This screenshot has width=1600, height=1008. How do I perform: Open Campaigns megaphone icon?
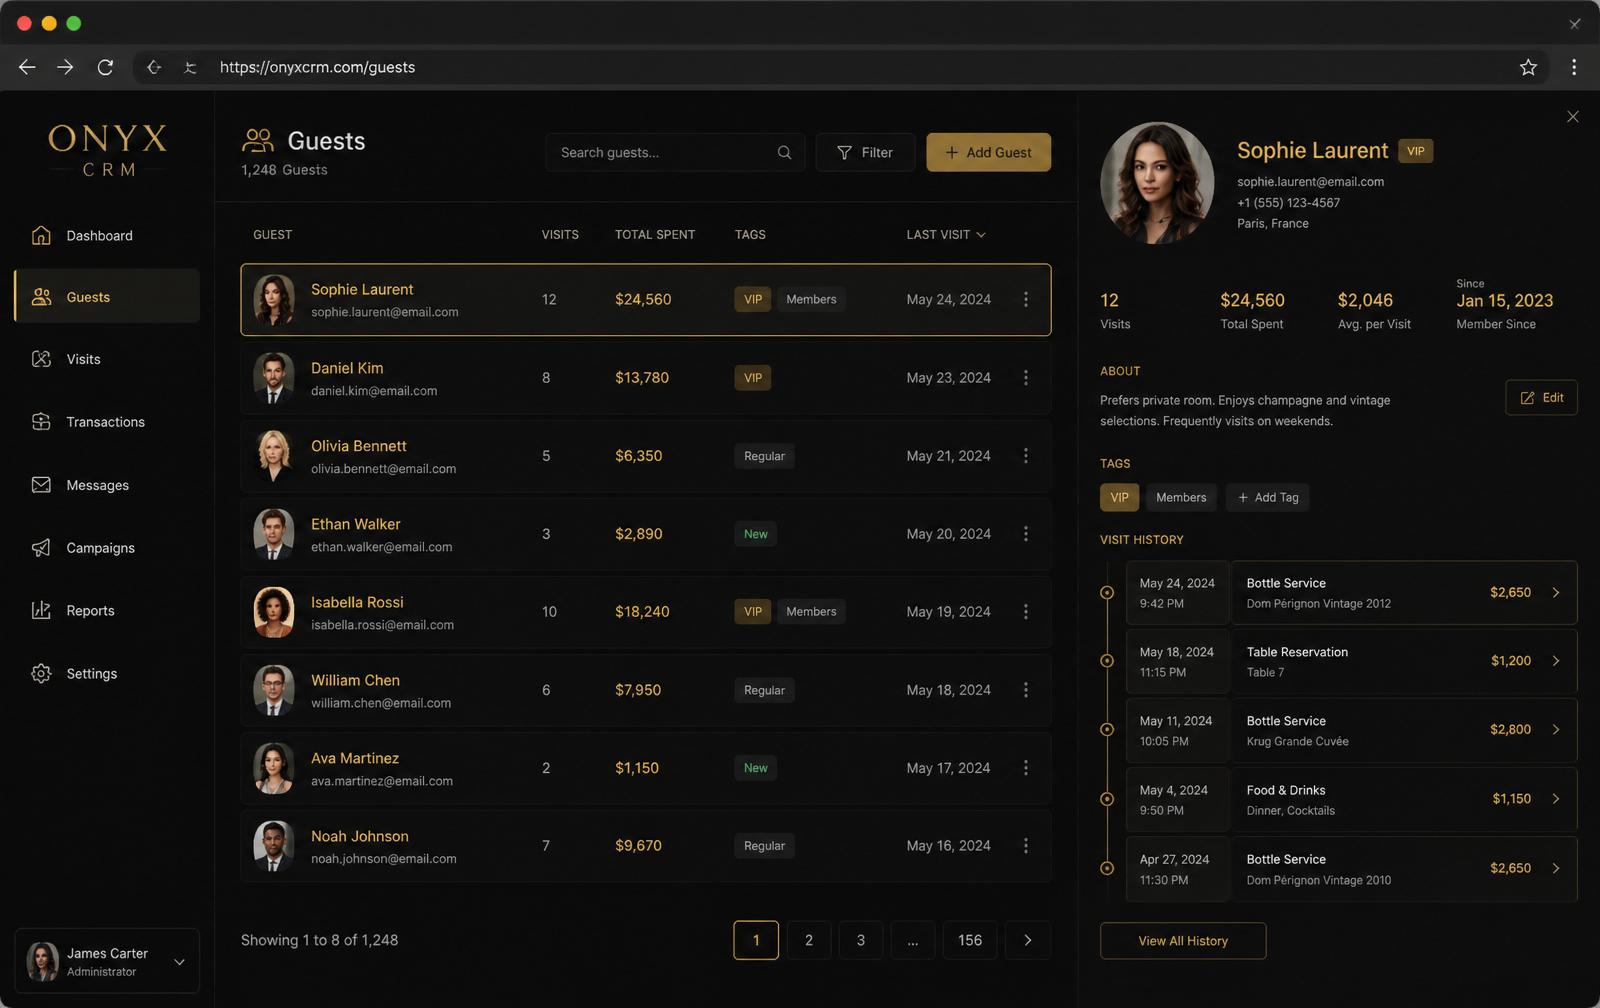pos(41,548)
